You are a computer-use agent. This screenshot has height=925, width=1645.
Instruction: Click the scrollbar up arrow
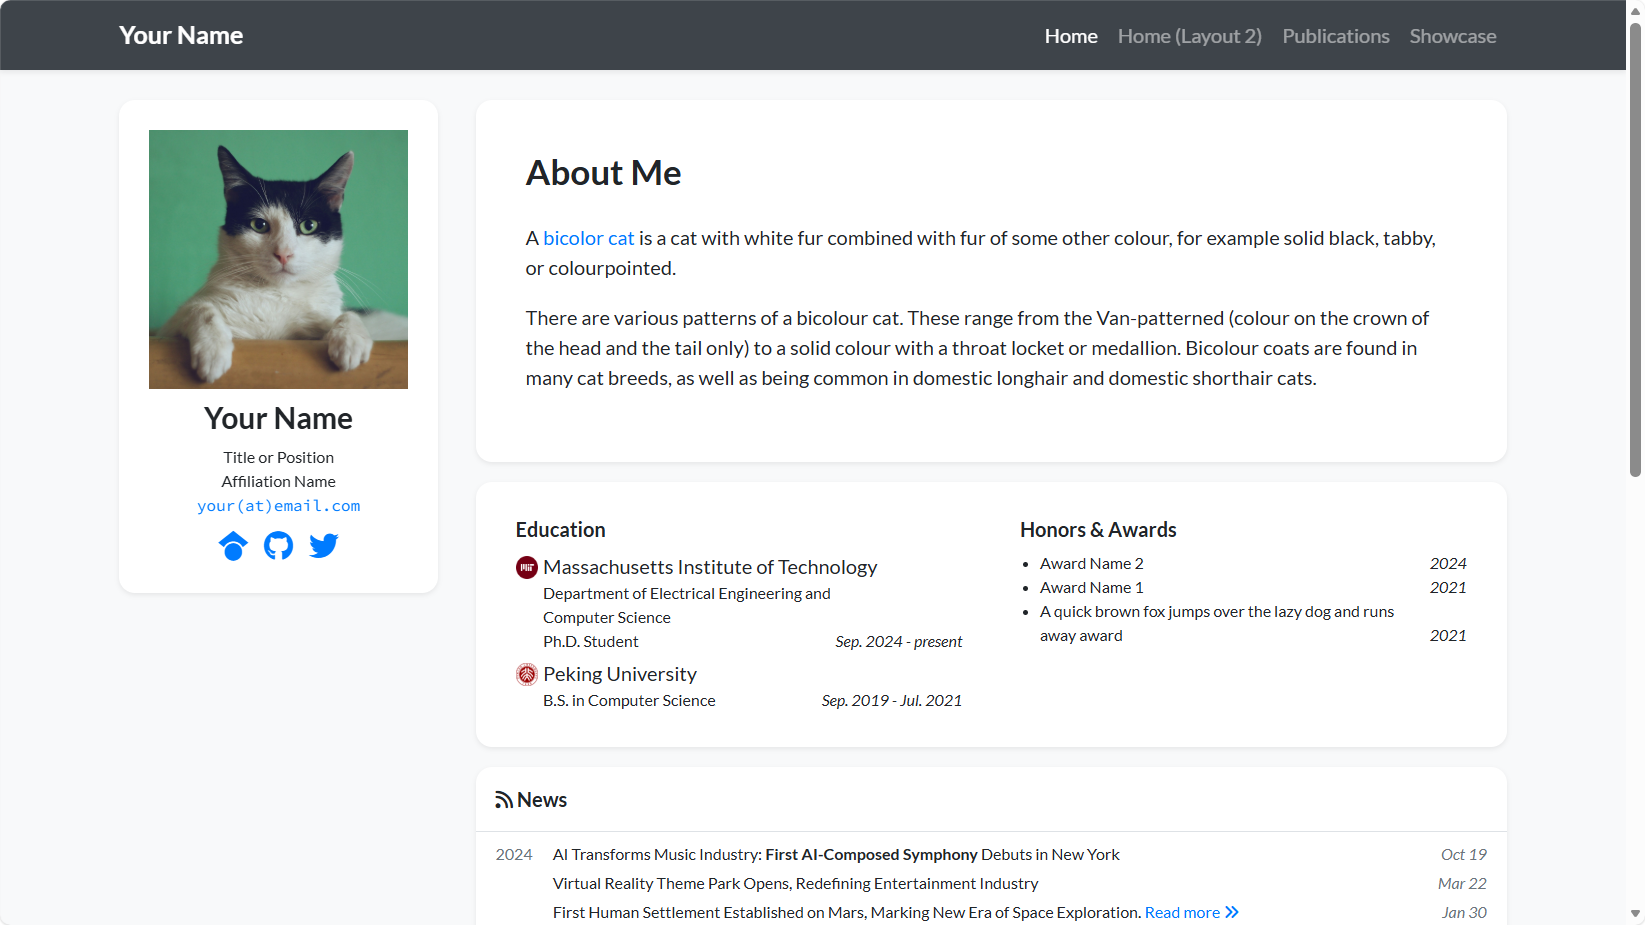(1635, 10)
